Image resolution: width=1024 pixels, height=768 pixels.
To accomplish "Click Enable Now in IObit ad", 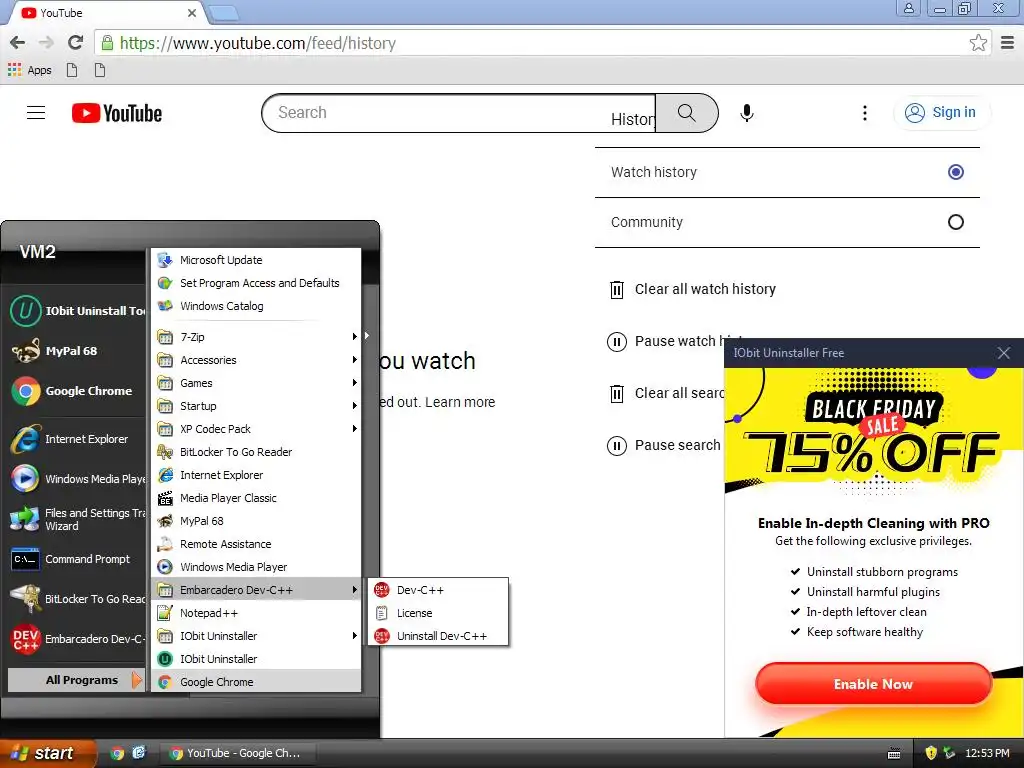I will (x=873, y=684).
